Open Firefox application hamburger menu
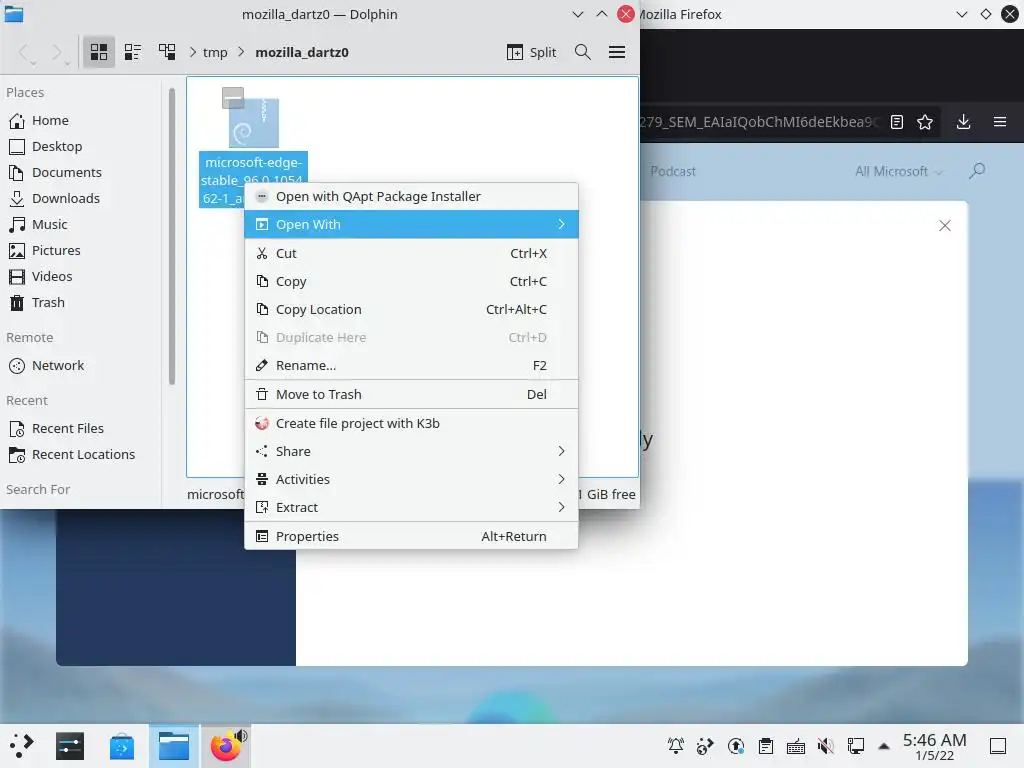Image resolution: width=1024 pixels, height=768 pixels. coord(1000,122)
